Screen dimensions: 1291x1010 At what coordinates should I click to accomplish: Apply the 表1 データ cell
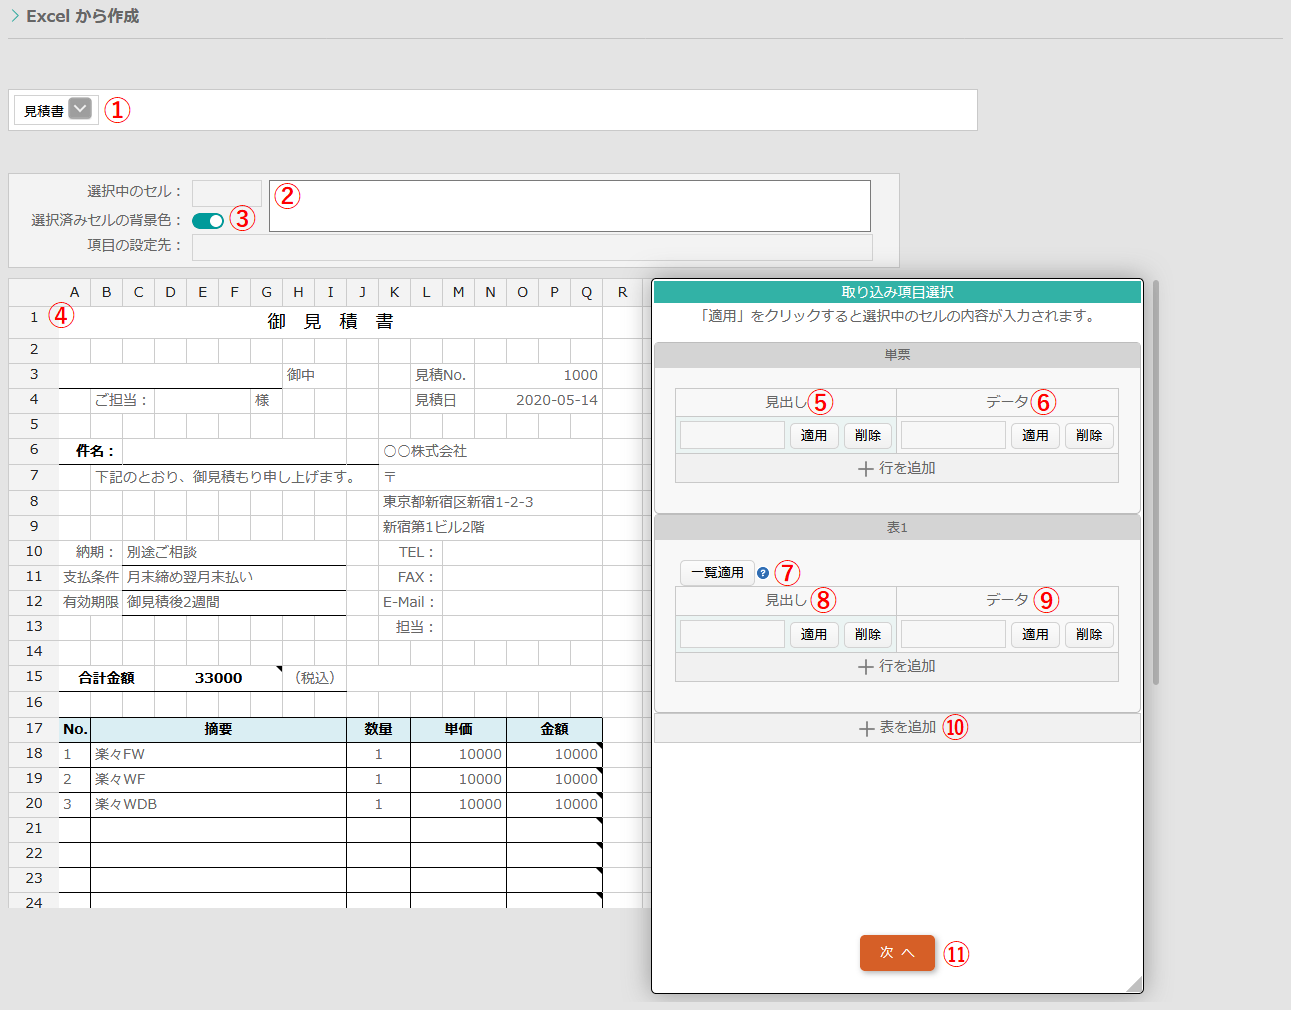point(1035,634)
